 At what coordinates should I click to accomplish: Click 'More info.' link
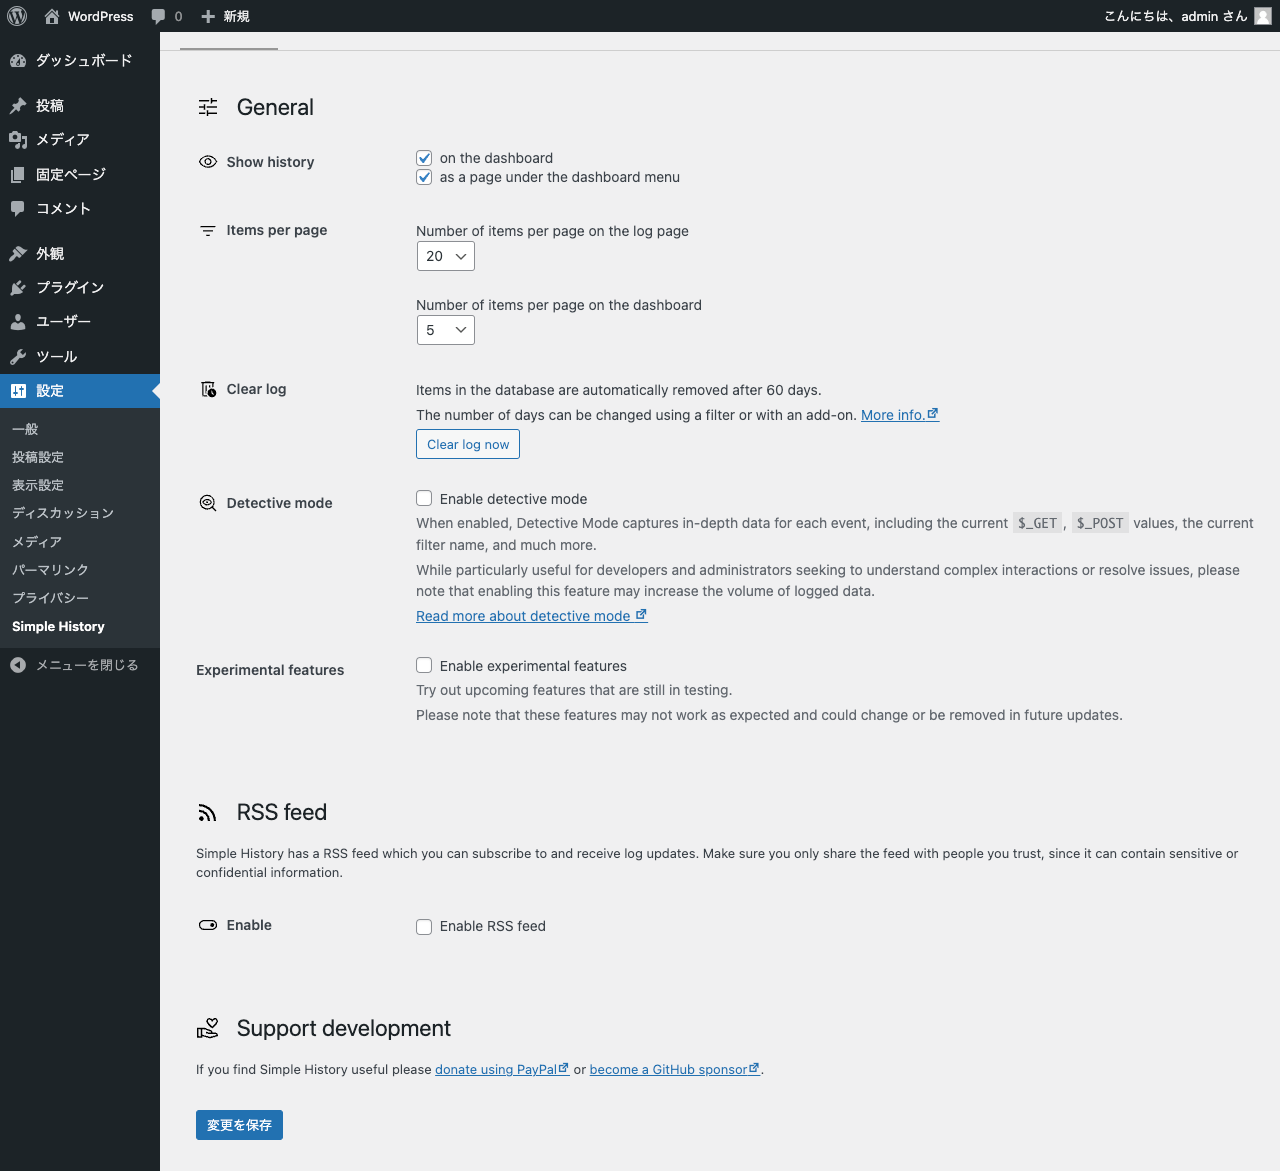click(900, 415)
